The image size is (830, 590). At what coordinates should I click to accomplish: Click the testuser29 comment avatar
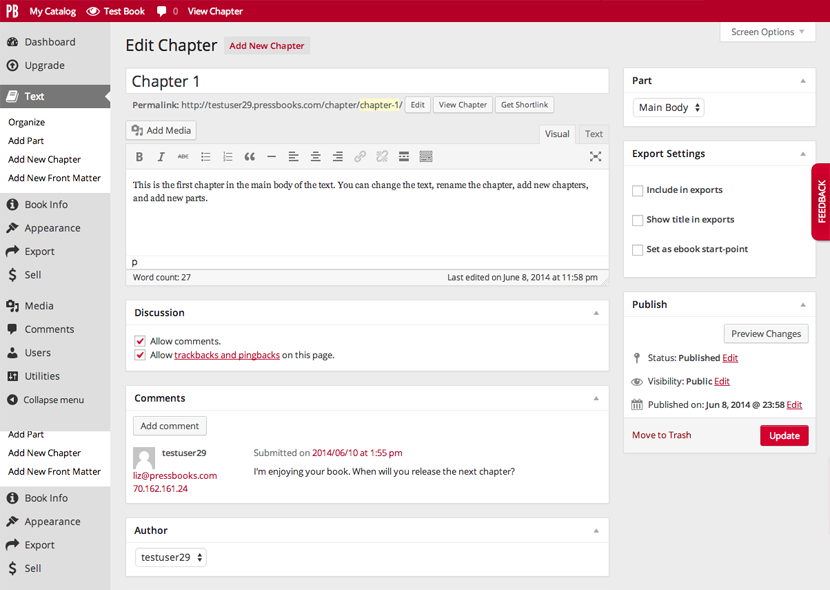coord(144,458)
